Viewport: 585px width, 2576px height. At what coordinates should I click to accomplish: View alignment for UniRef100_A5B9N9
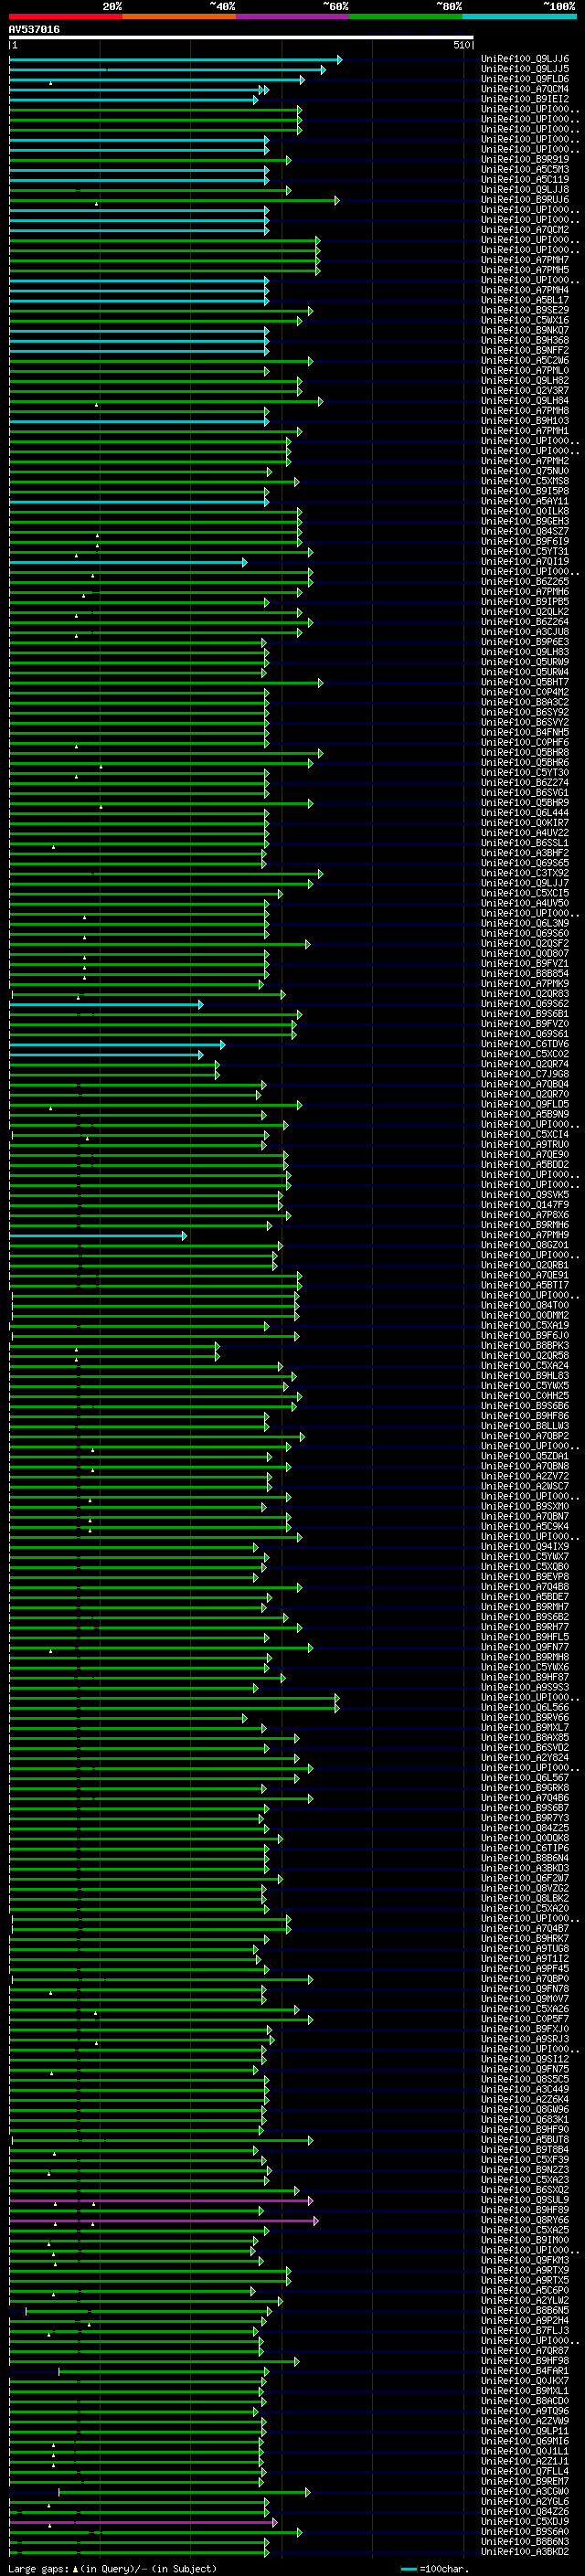point(525,1114)
